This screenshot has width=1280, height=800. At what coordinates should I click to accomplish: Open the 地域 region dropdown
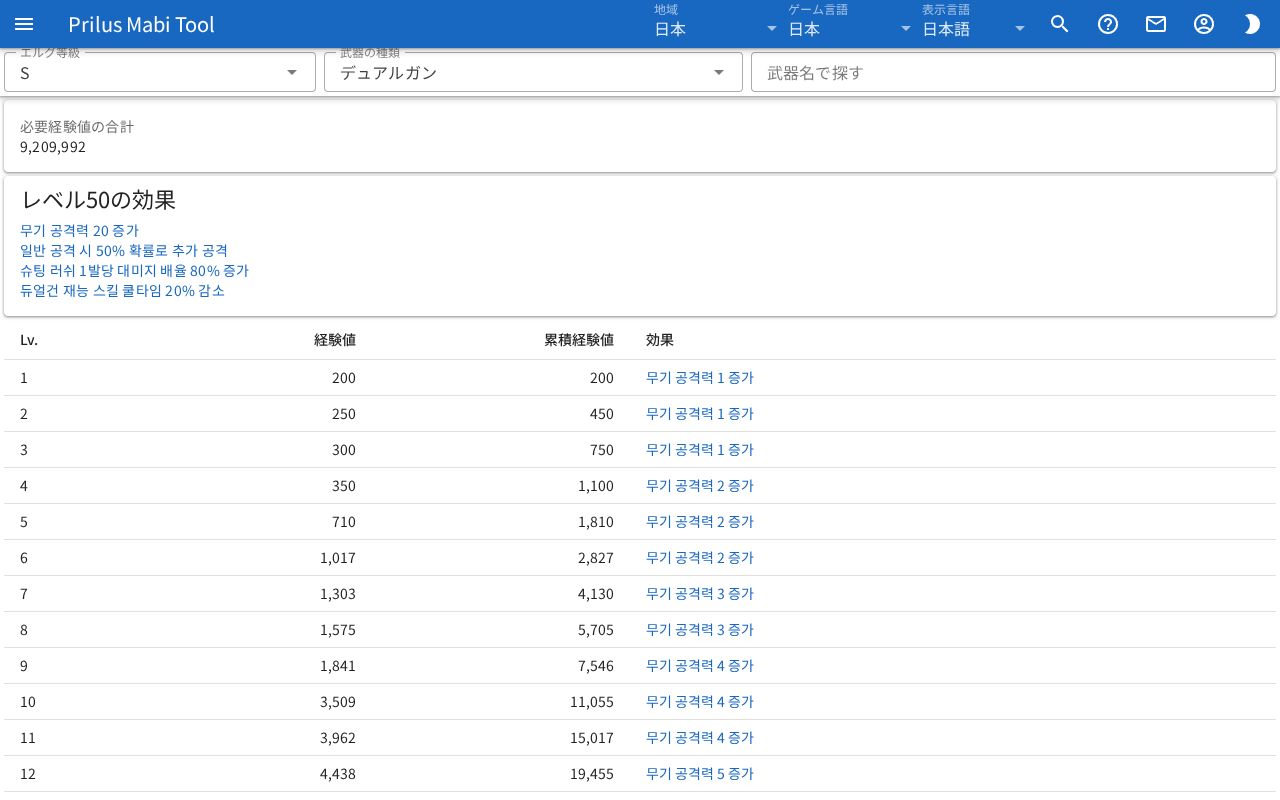click(x=716, y=28)
